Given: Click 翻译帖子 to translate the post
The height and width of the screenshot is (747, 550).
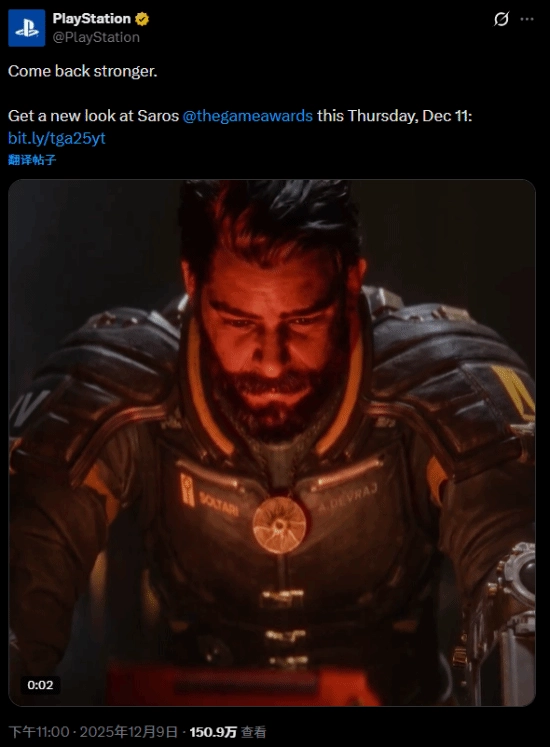Looking at the screenshot, I should 32,160.
